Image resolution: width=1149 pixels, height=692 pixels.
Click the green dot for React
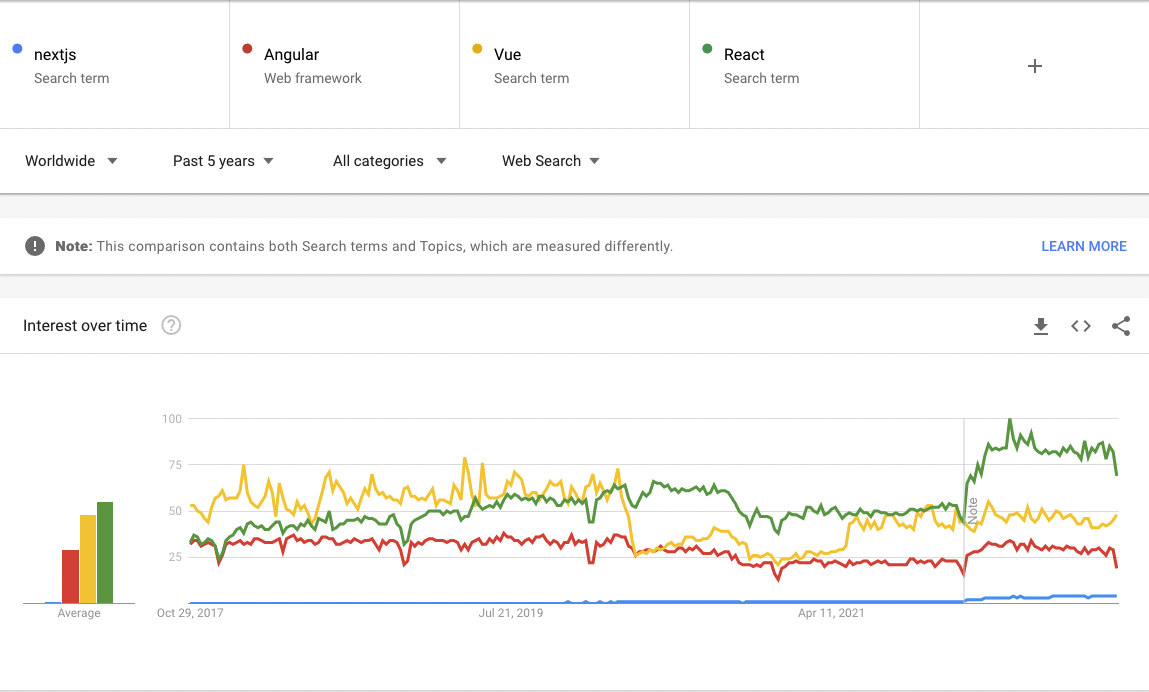click(x=707, y=49)
